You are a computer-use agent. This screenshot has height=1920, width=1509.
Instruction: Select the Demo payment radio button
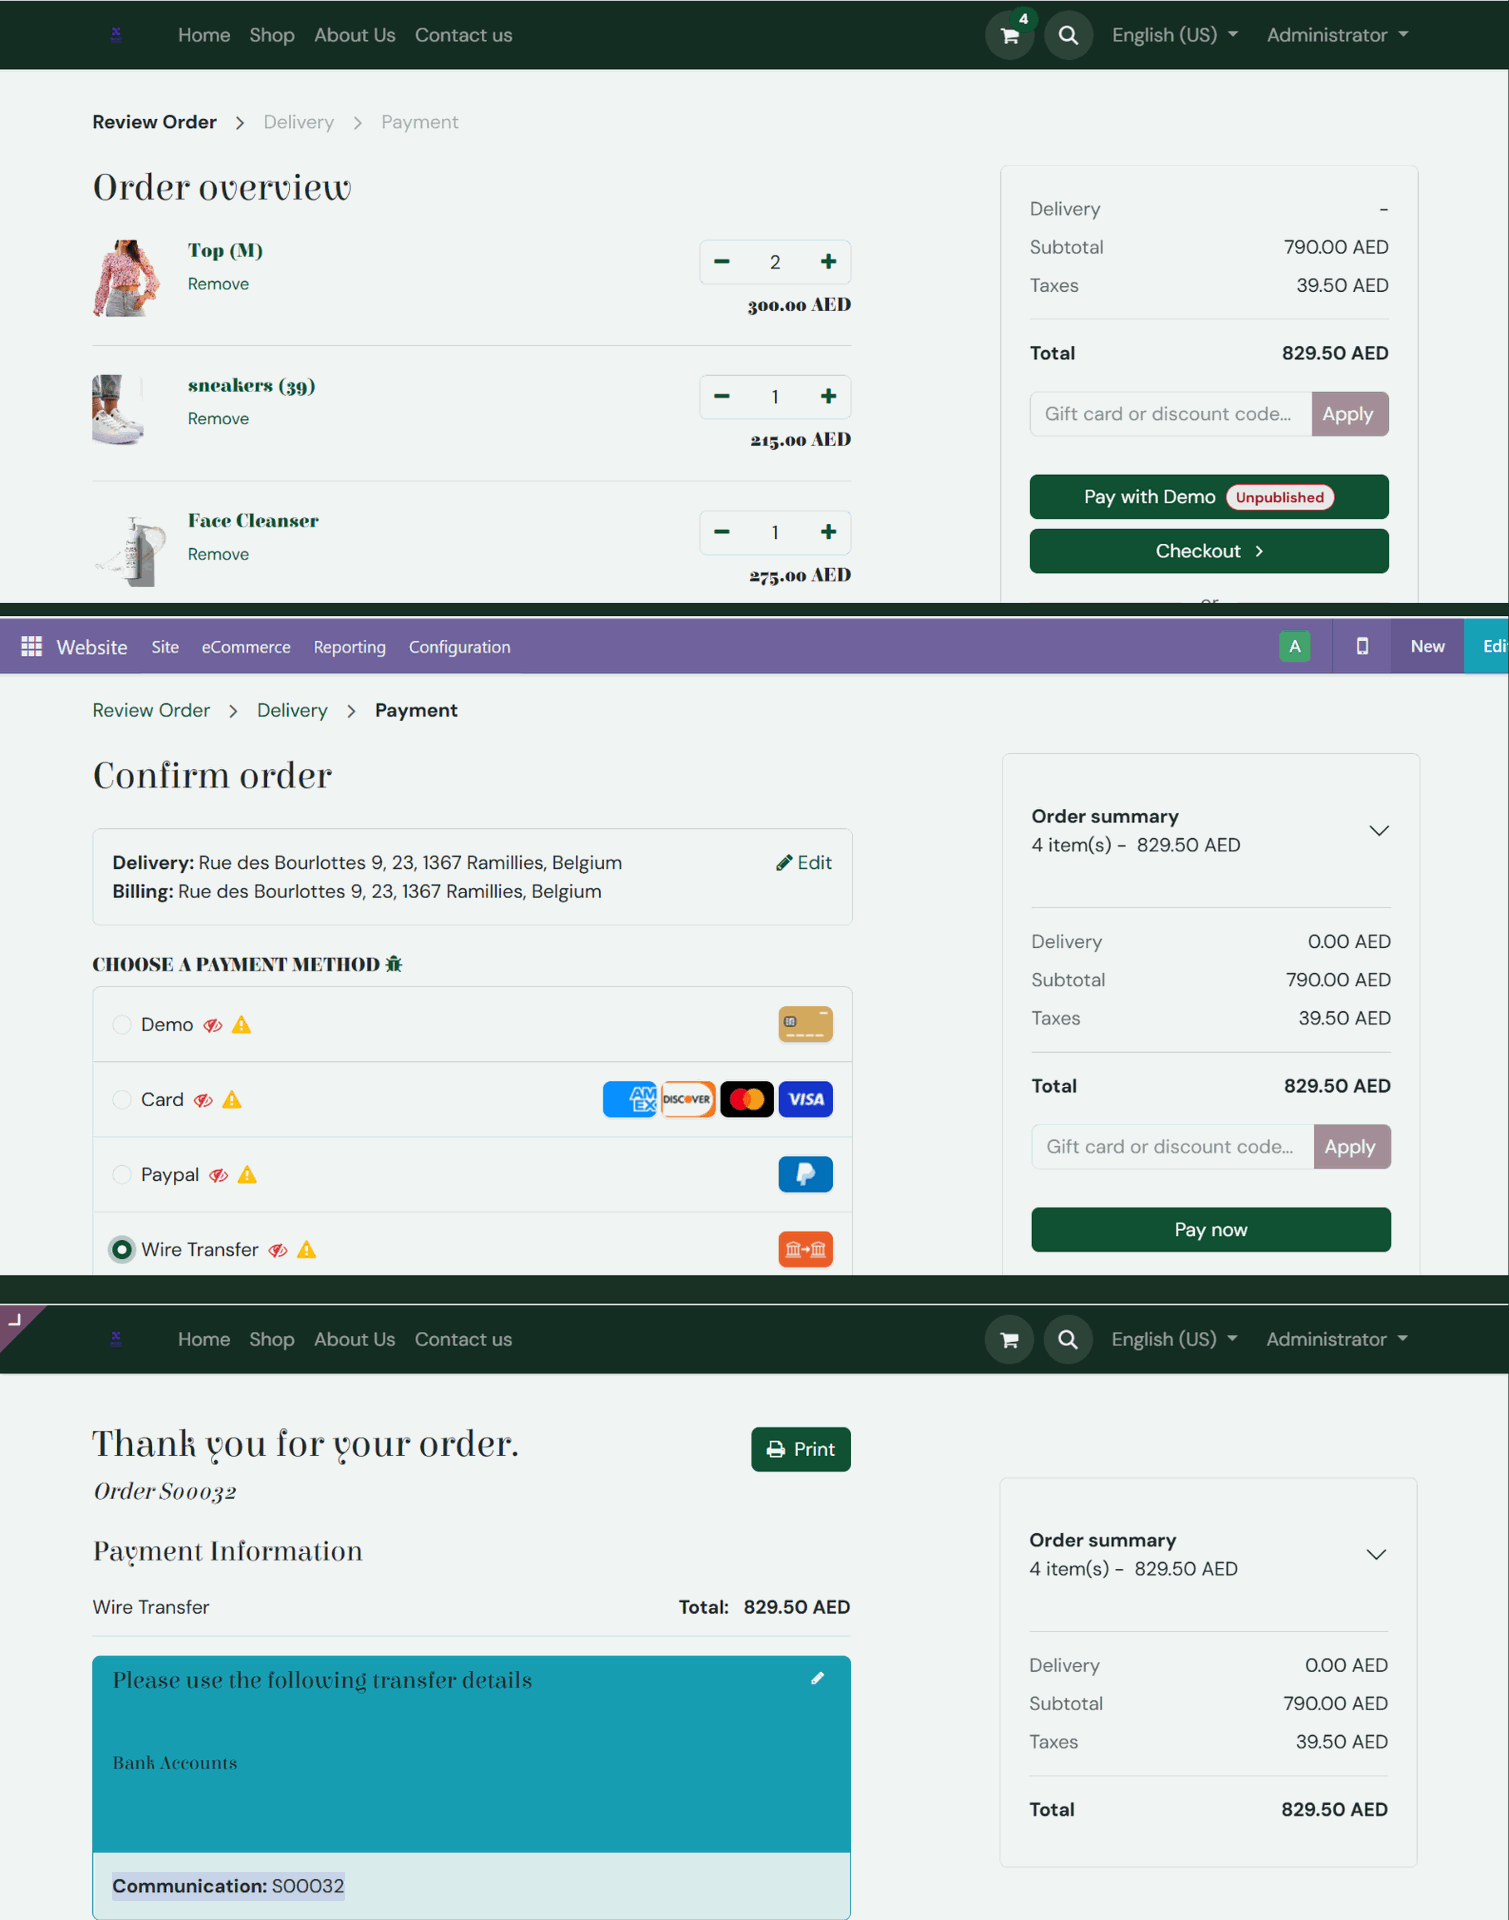pyautogui.click(x=122, y=1025)
